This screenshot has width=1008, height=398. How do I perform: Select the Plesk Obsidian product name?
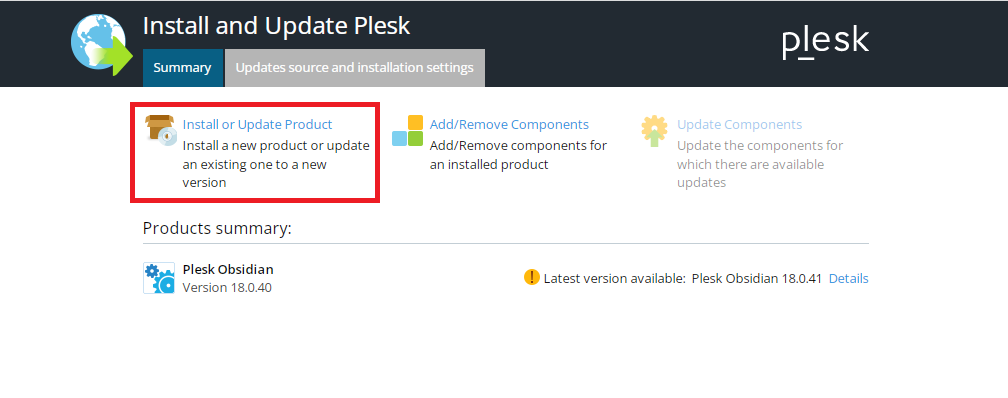(228, 269)
